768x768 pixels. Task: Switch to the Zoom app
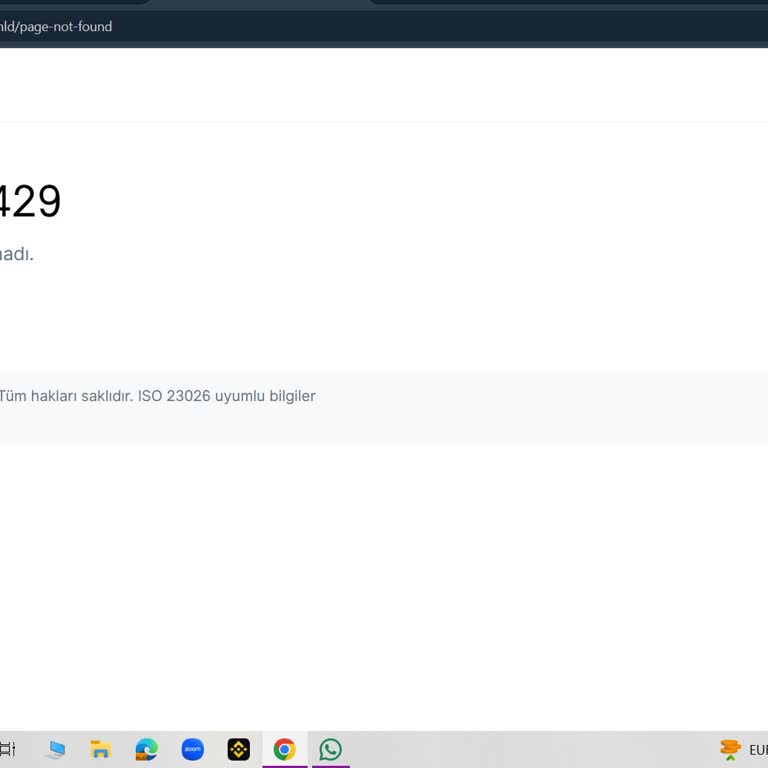[x=192, y=749]
